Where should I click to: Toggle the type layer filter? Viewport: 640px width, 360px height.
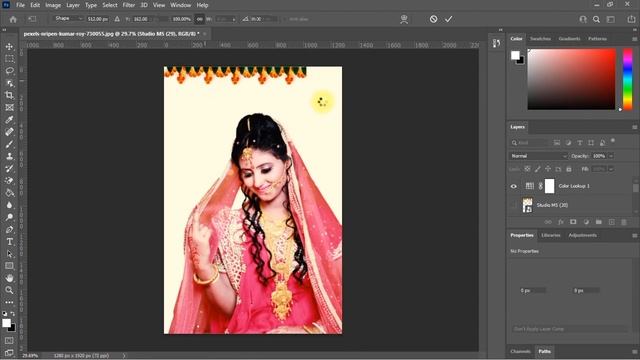(x=580, y=142)
